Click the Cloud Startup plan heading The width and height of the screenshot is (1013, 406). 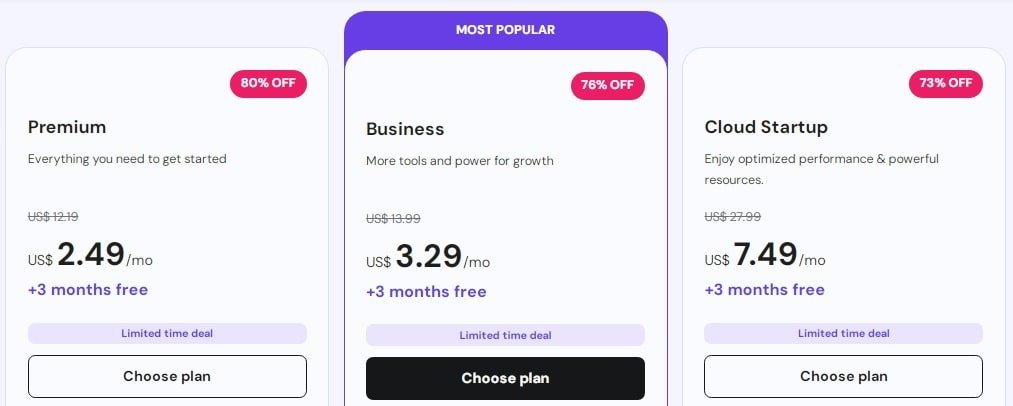click(x=766, y=127)
